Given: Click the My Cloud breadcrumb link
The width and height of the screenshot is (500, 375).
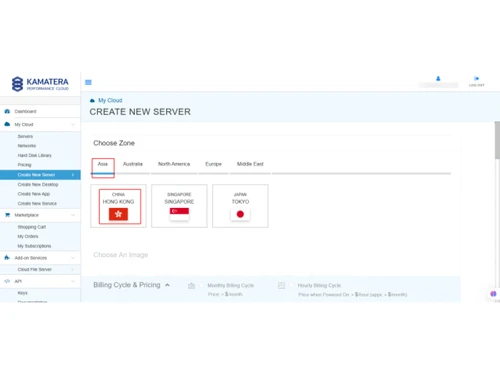Looking at the screenshot, I should (110, 100).
